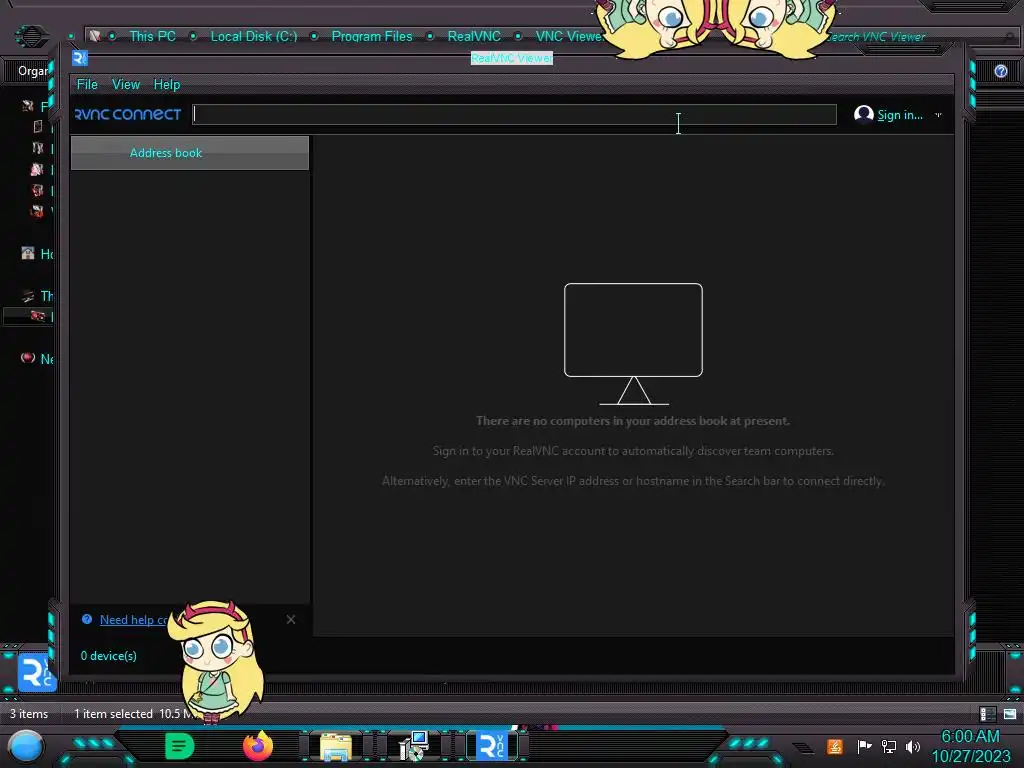The image size is (1024, 768).
Task: Open the Need help link
Action: pos(133,620)
